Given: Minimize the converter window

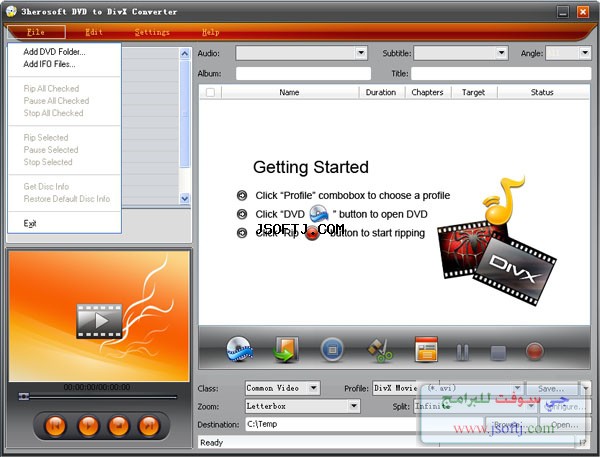Looking at the screenshot, I should coord(562,12).
